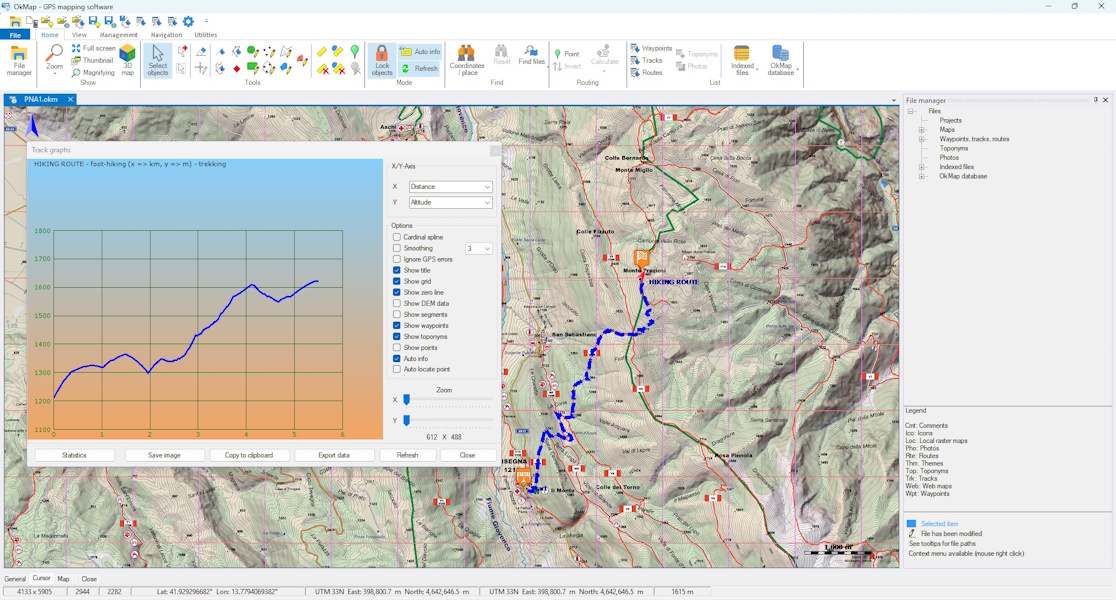Uncheck Show waypoints

tap(397, 325)
